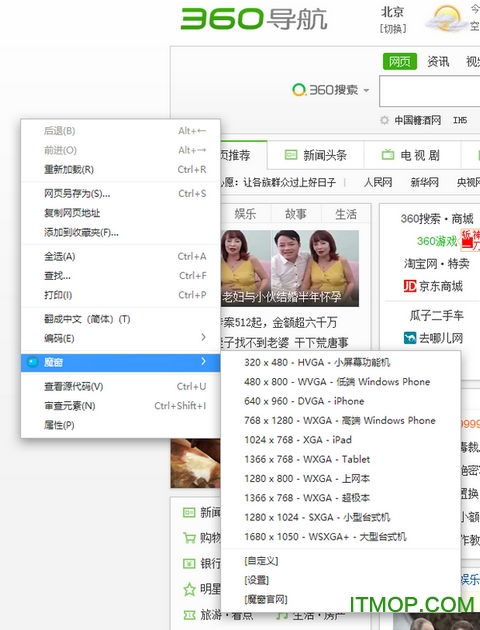Click the 360搜索 engine logo icon
The width and height of the screenshot is (480, 630).
tap(299, 90)
